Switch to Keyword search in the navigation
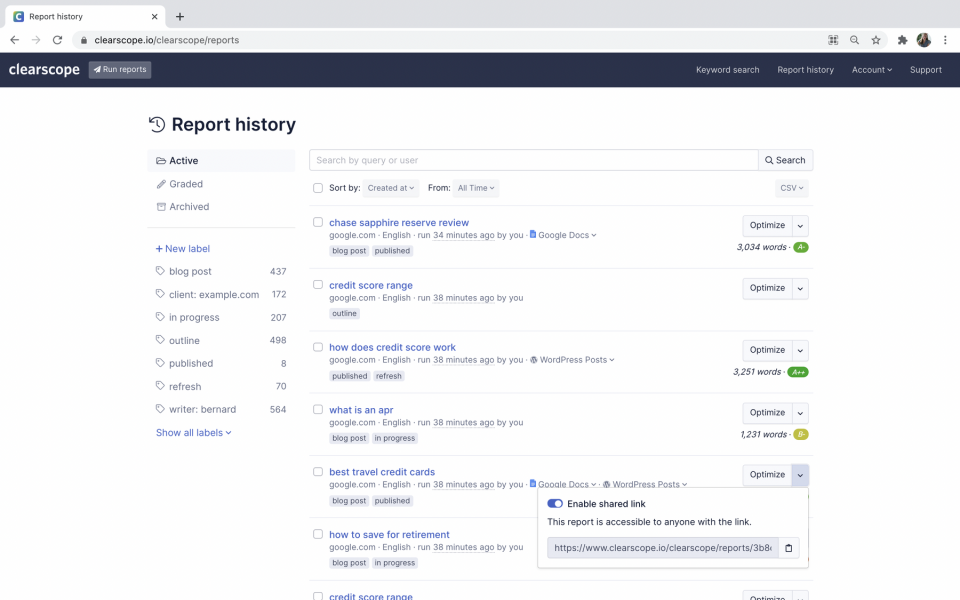960x600 pixels. pyautogui.click(x=727, y=70)
